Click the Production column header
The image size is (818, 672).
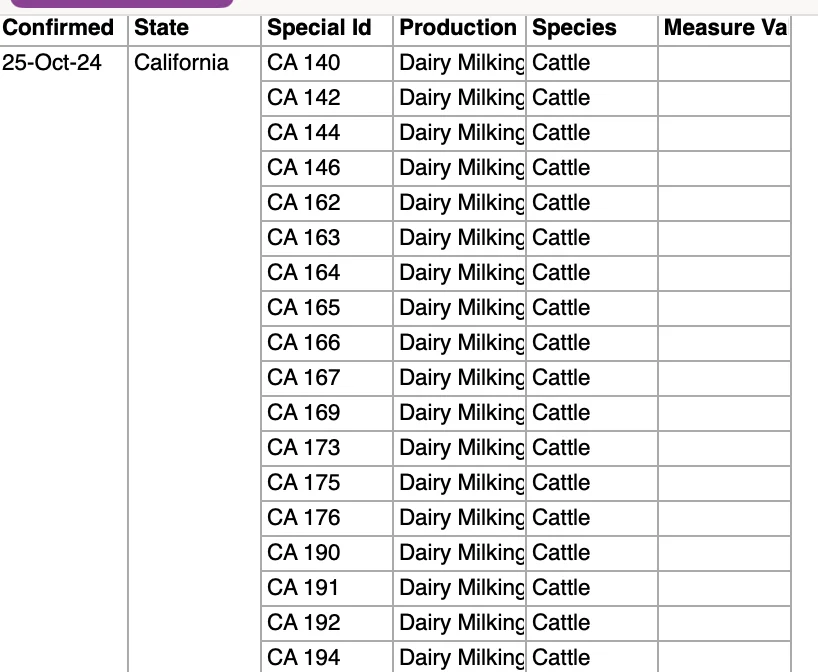click(459, 28)
